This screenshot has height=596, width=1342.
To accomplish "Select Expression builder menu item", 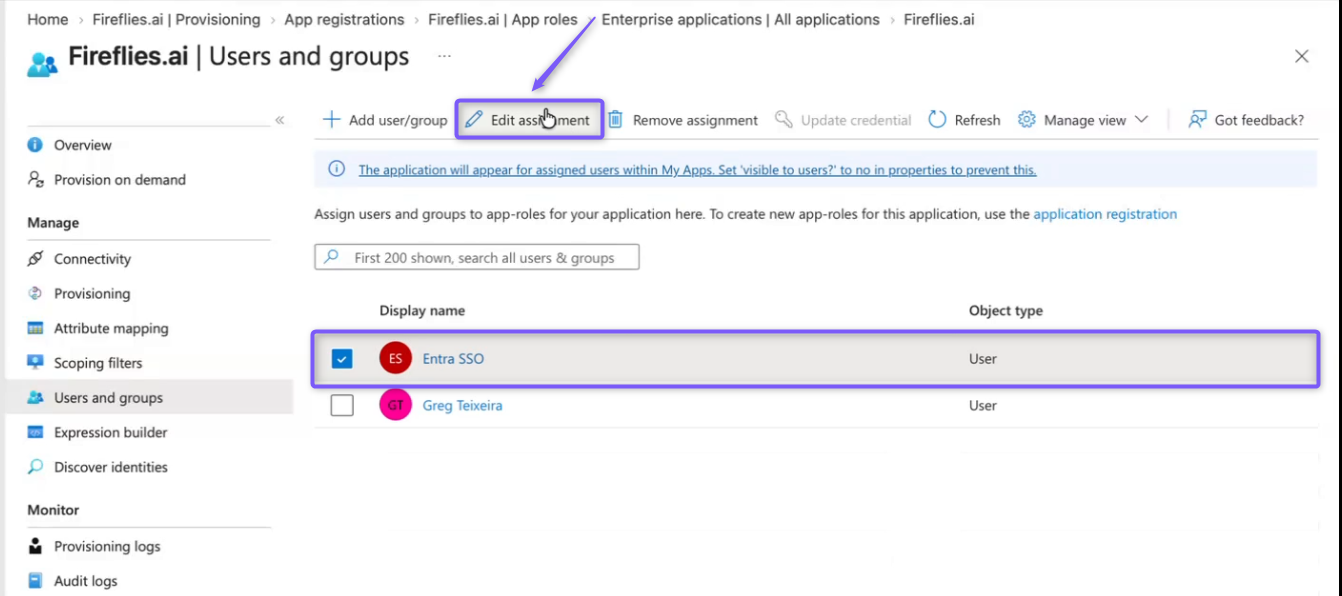I will pyautogui.click(x=111, y=433).
